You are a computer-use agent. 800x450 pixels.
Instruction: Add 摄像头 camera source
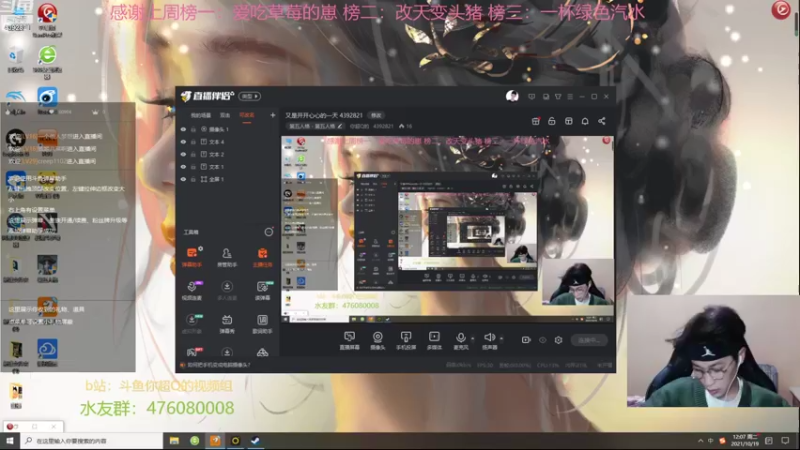point(378,340)
